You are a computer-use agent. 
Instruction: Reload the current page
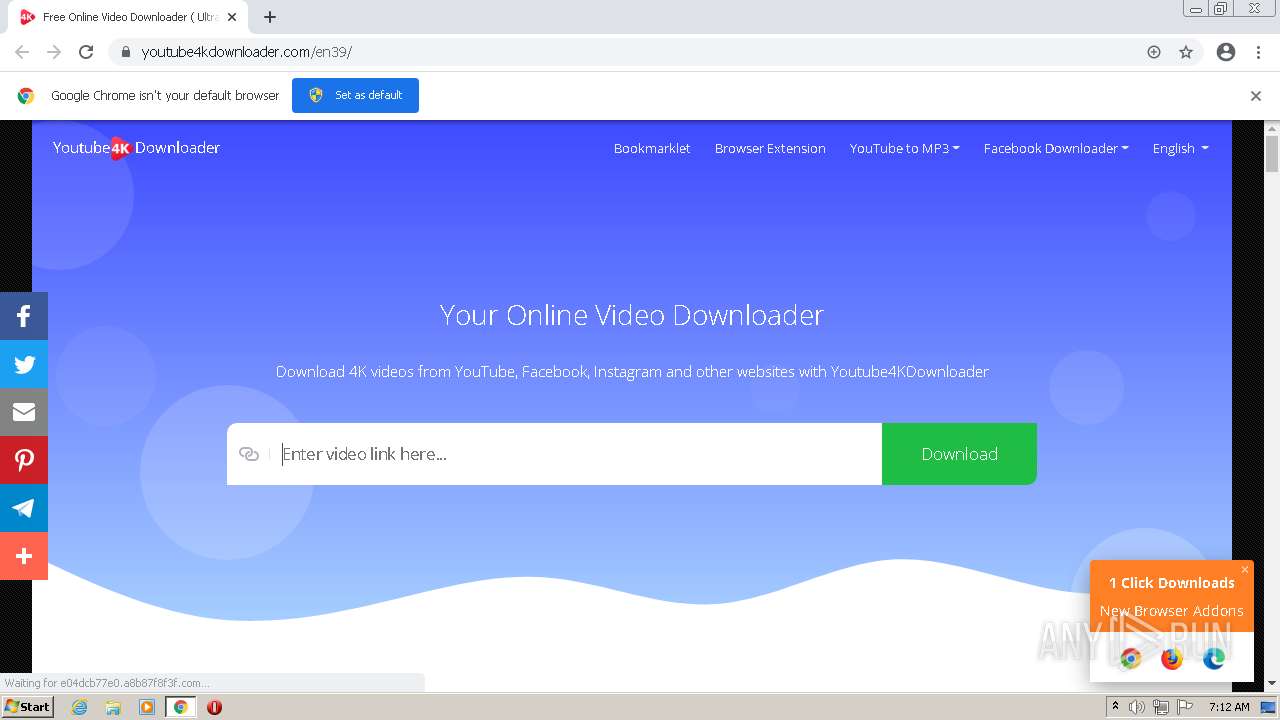[86, 52]
